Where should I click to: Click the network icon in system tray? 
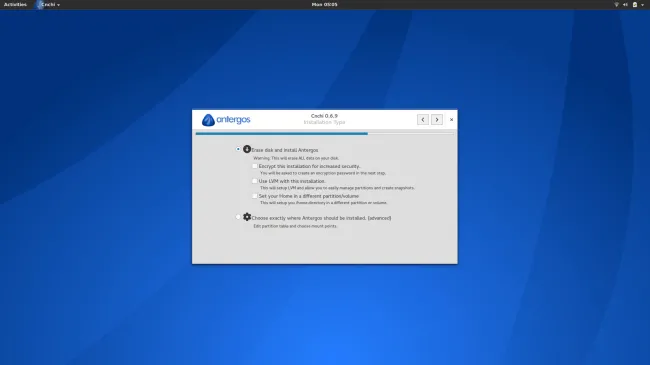[x=616, y=5]
